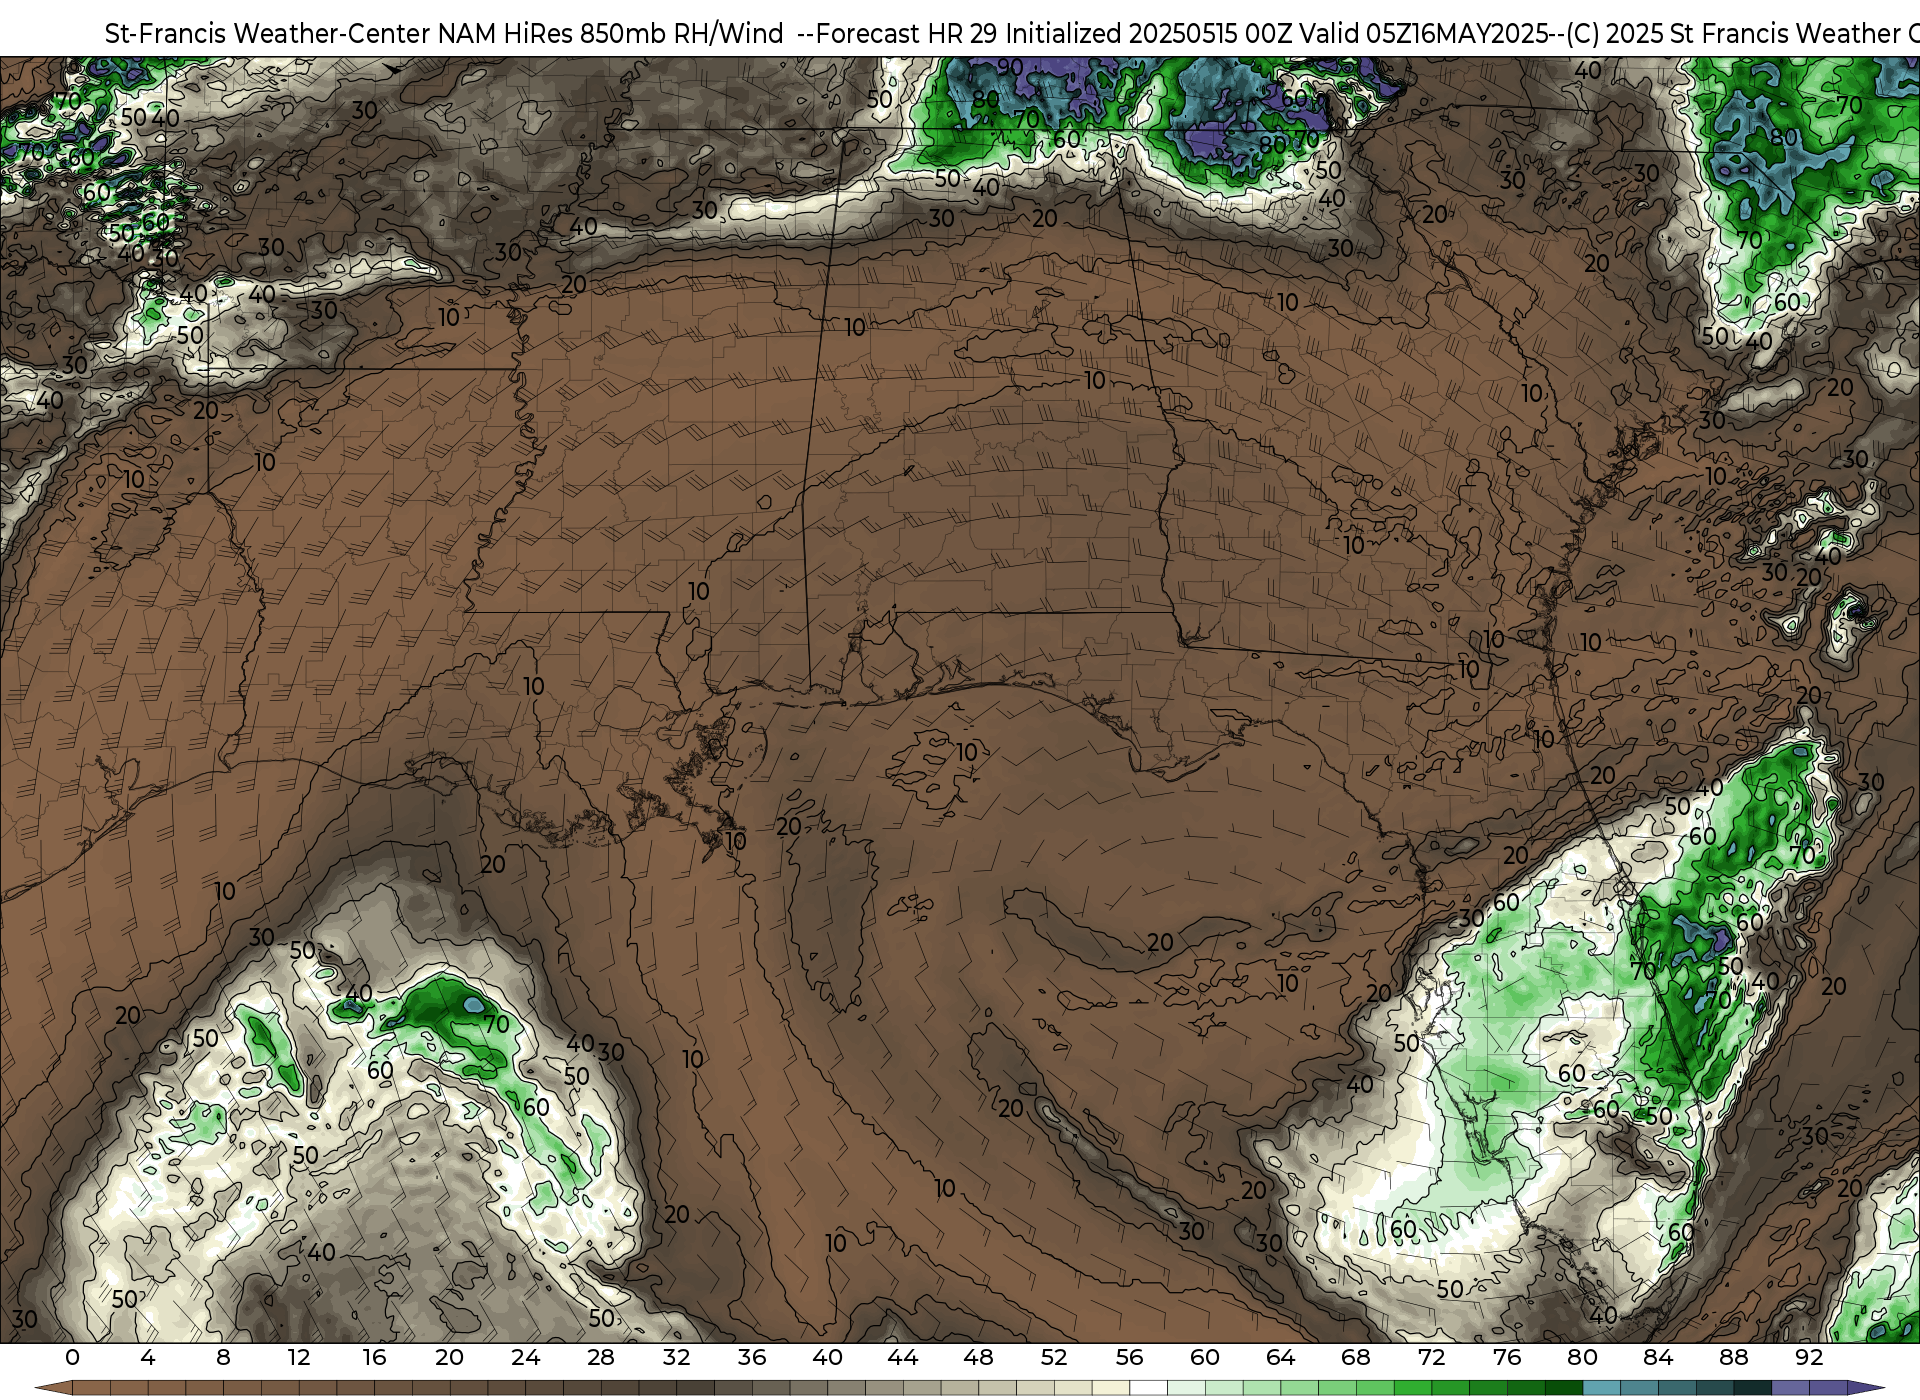Click the teal swatch above 80 on color bar
Screen dimensions: 1920x1400
click(x=1601, y=1388)
